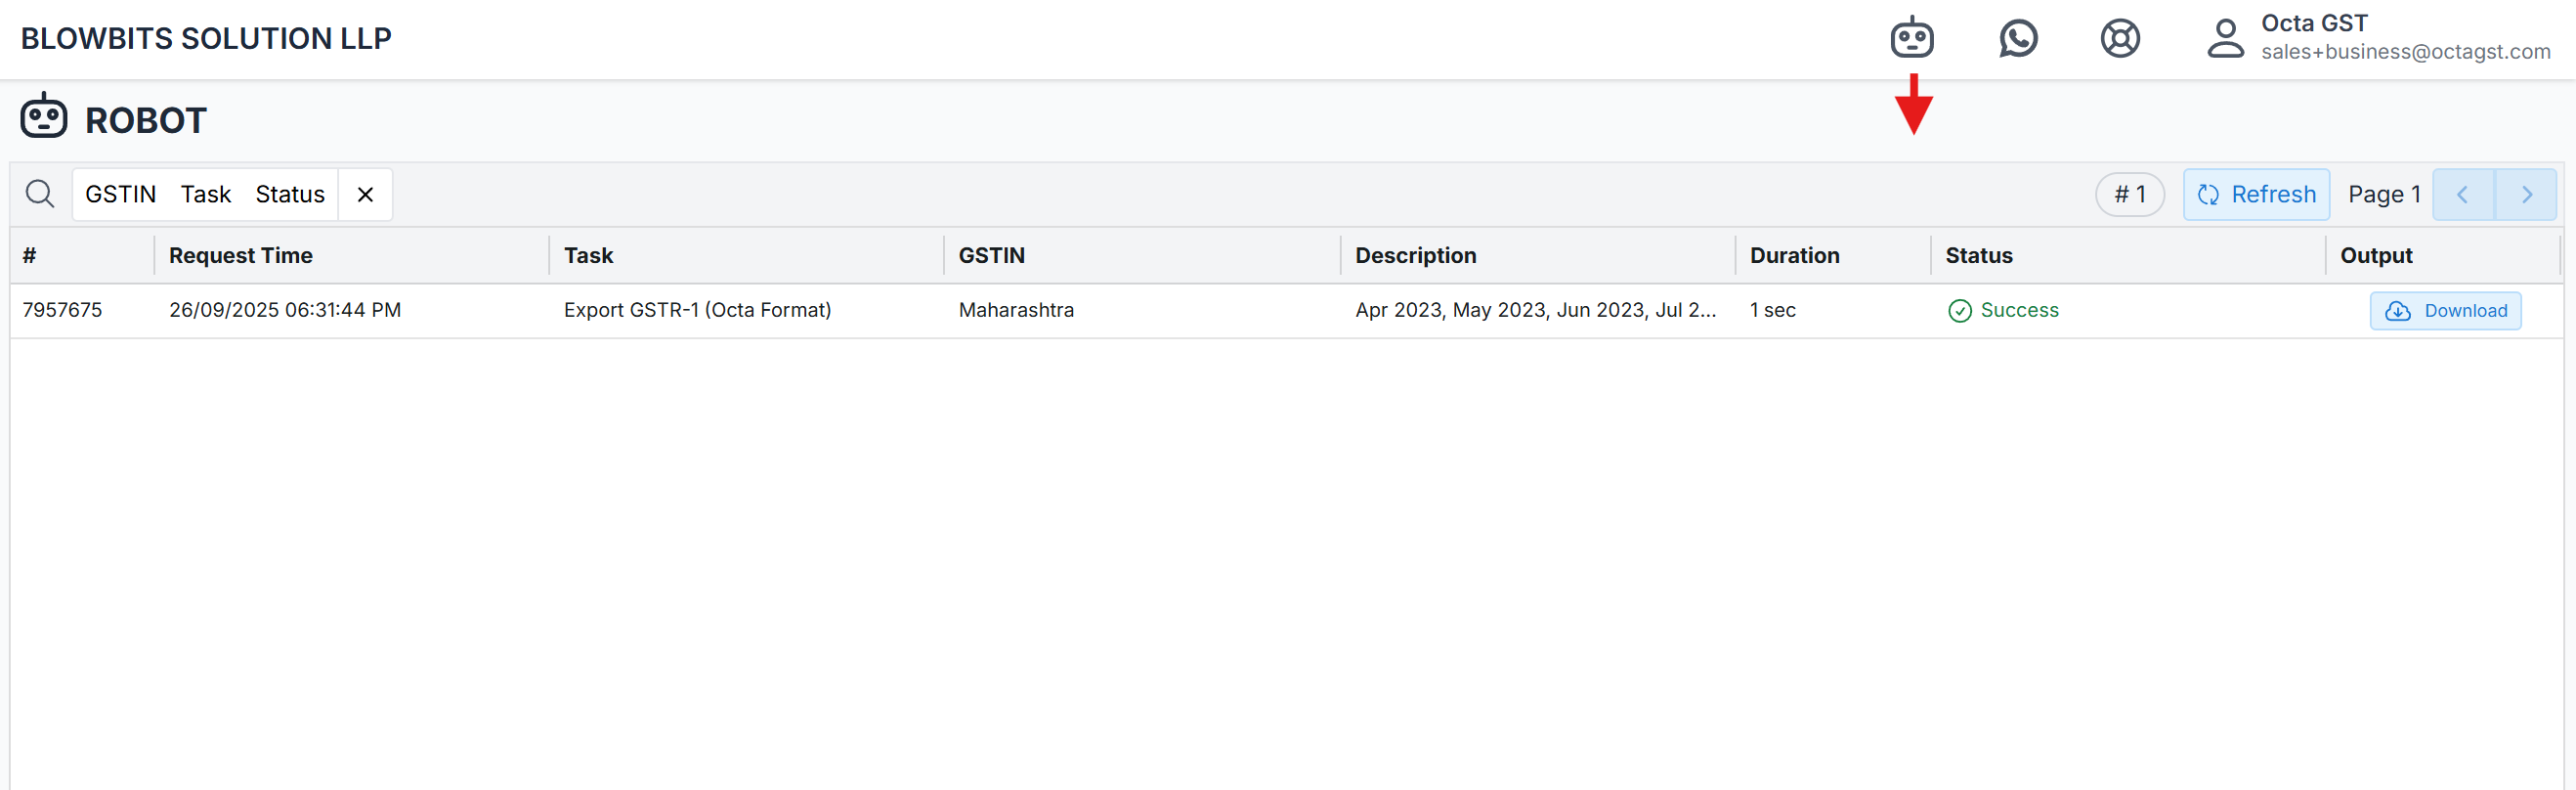2576x790 pixels.
Task: Filter tasks by GSTIN
Action: point(121,194)
